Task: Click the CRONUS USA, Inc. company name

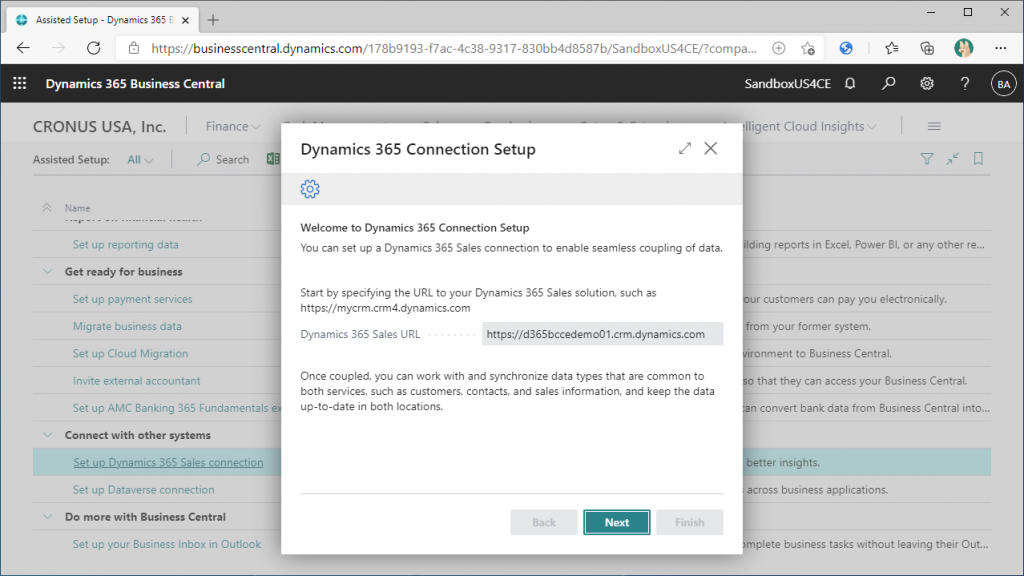Action: 99,127
